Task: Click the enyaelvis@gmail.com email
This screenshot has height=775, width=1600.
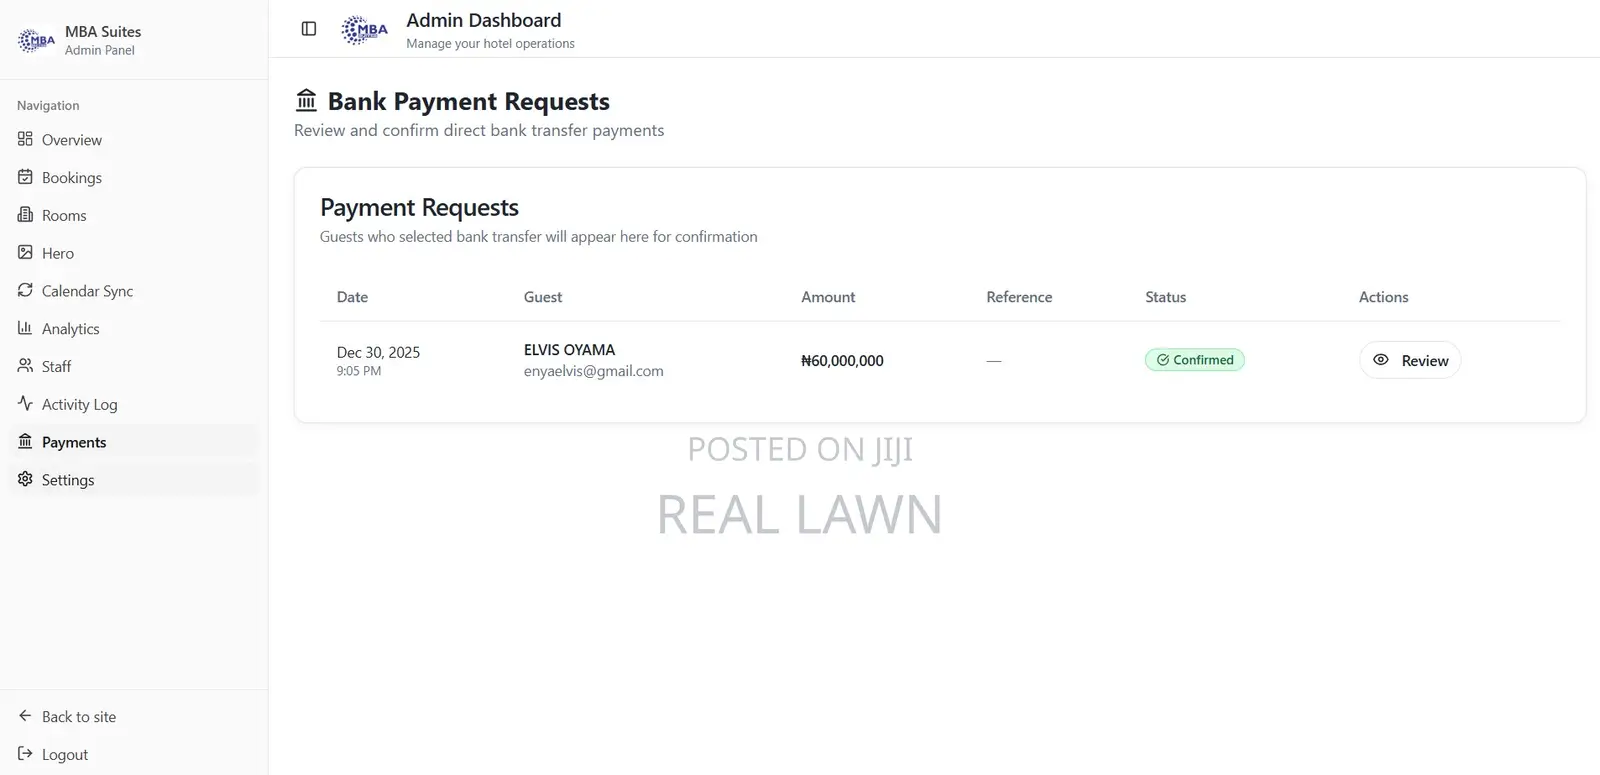Action: pyautogui.click(x=594, y=371)
